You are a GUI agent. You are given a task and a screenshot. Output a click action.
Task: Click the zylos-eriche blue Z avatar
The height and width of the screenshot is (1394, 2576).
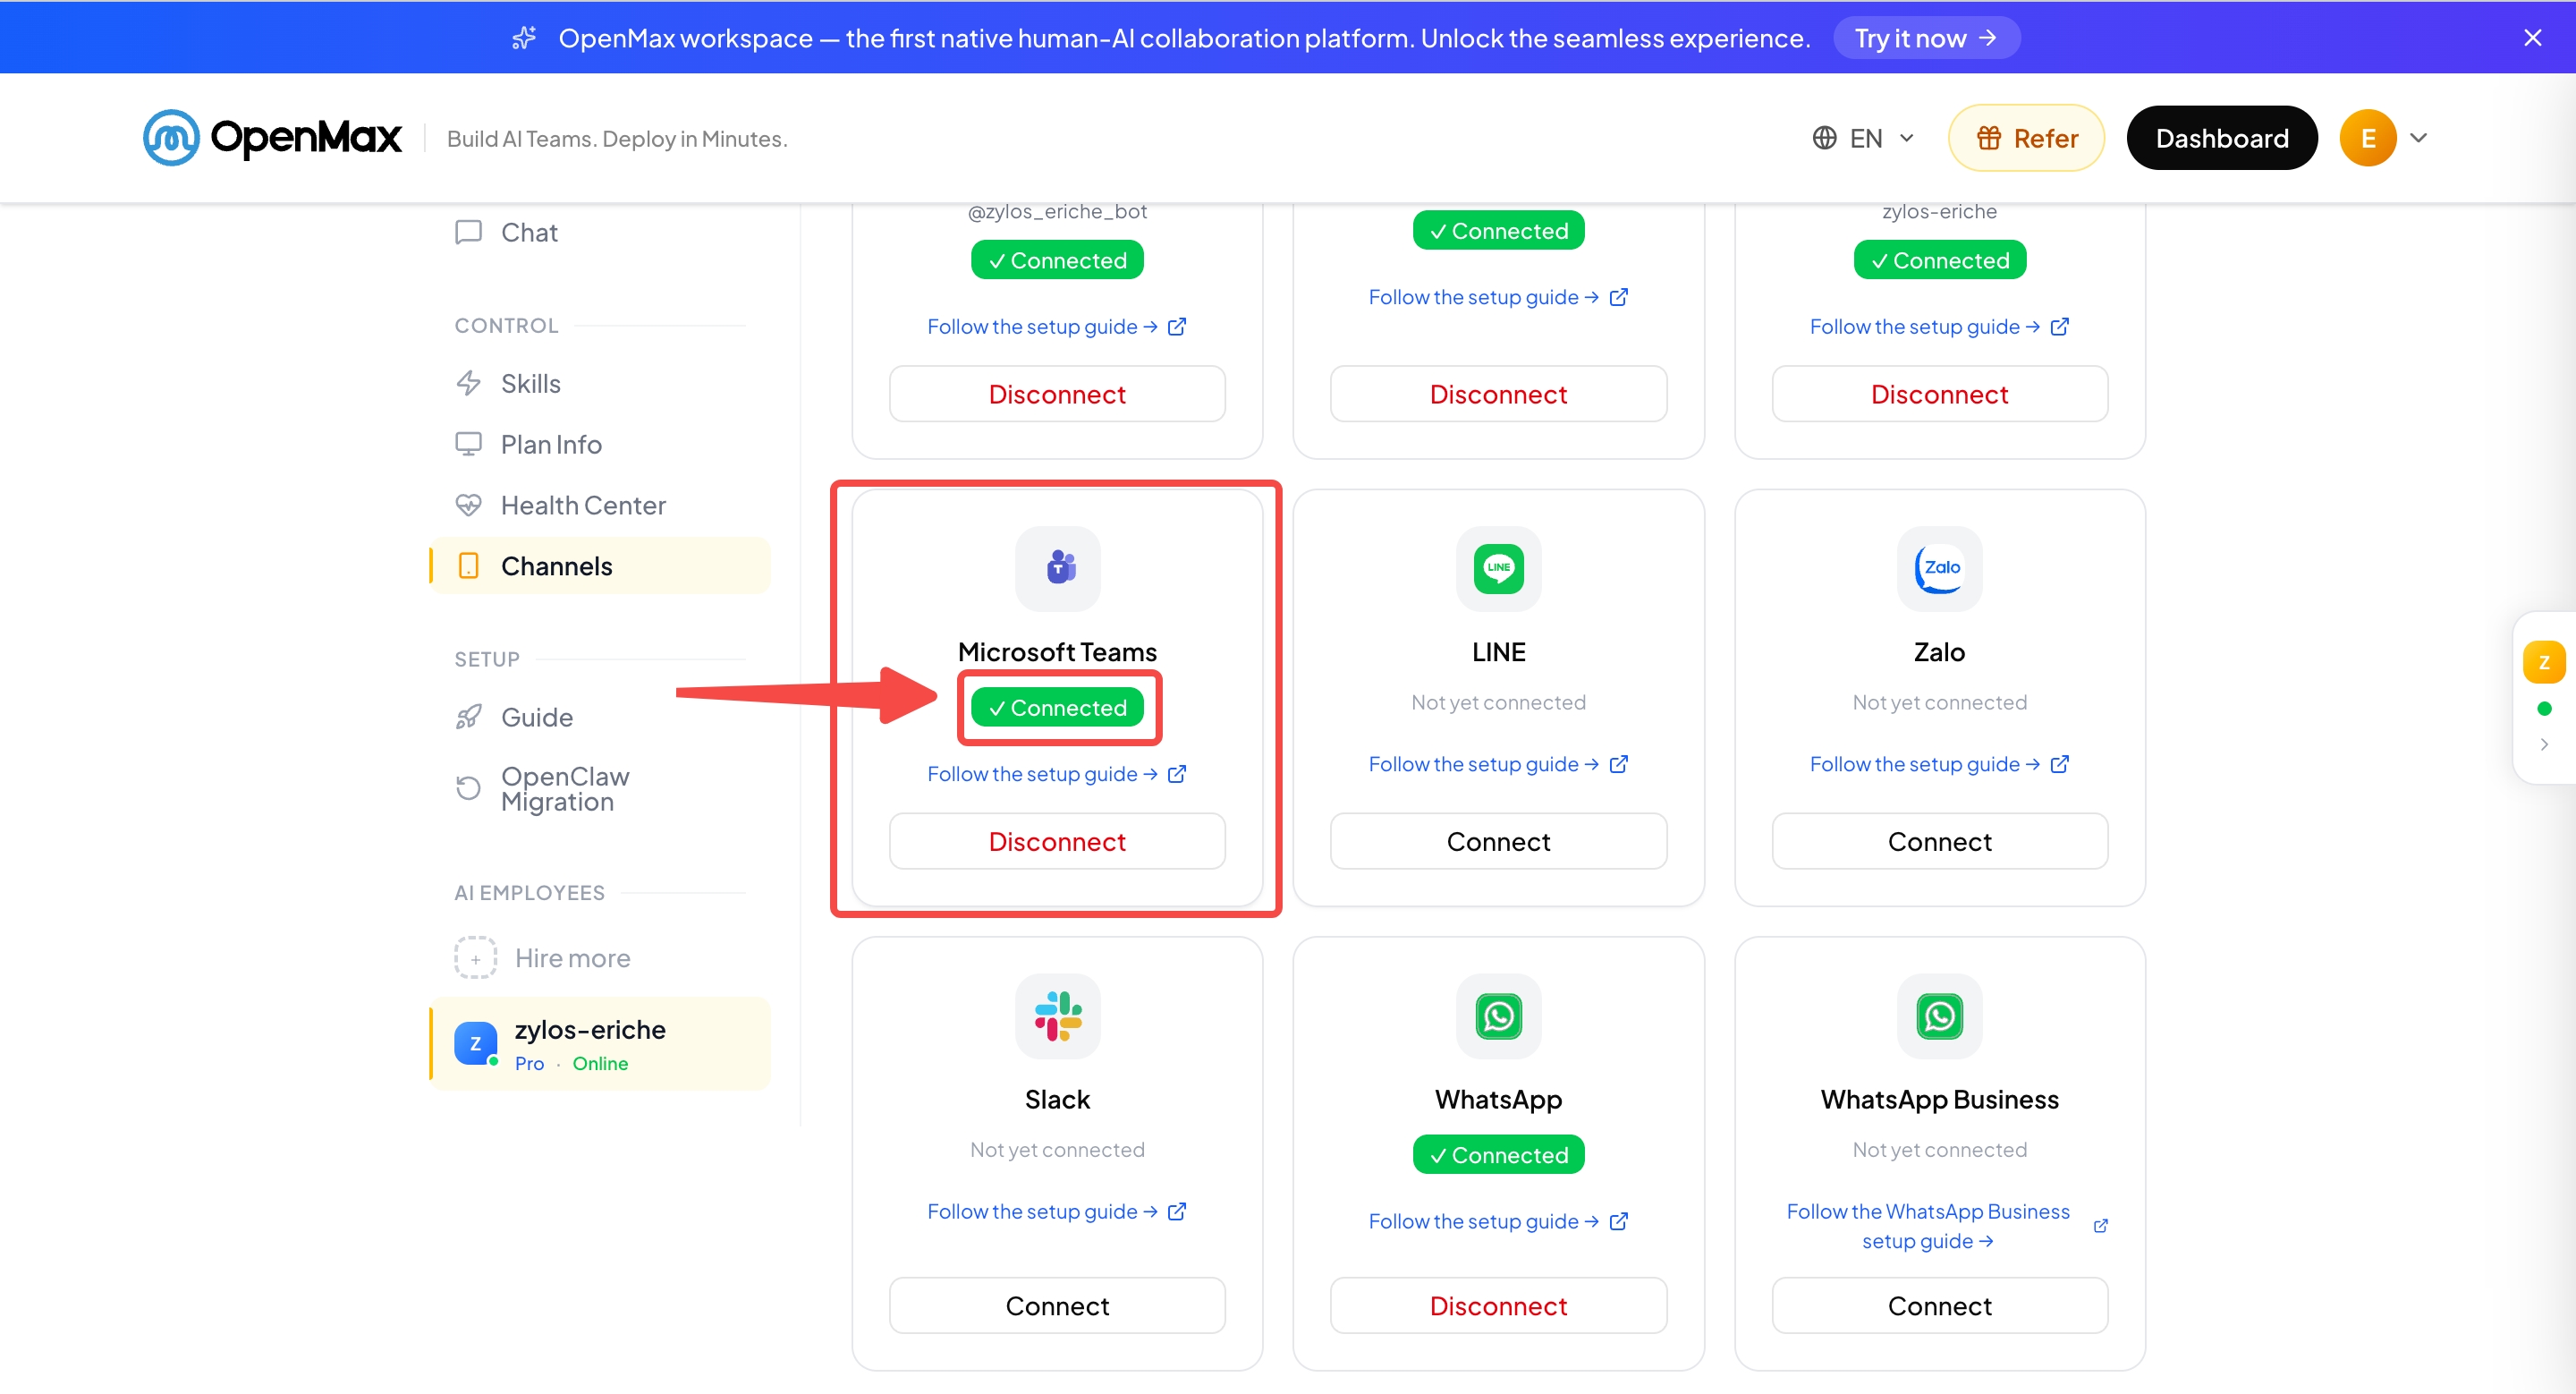click(x=475, y=1044)
